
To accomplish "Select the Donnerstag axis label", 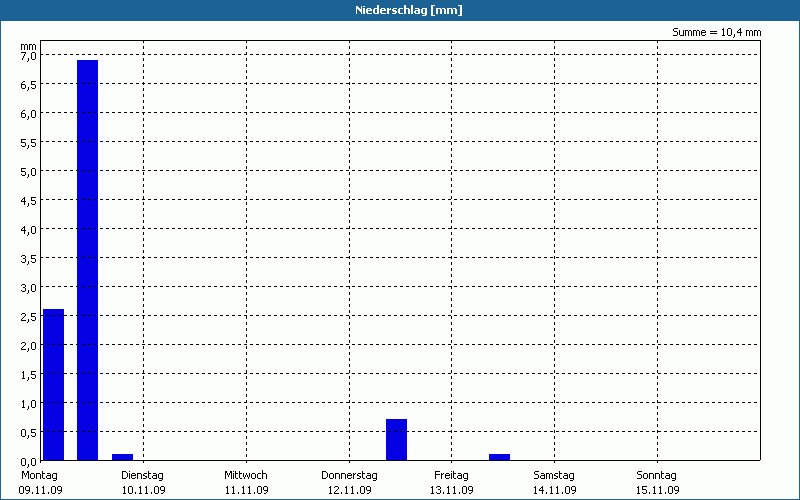I will point(349,476).
